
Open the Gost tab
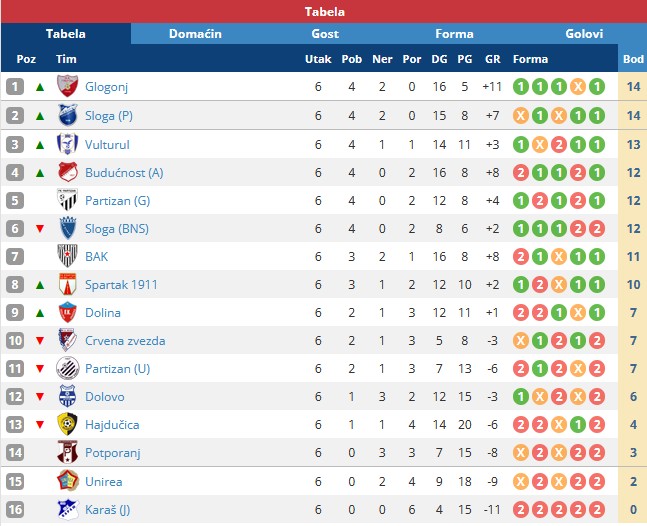tap(325, 34)
